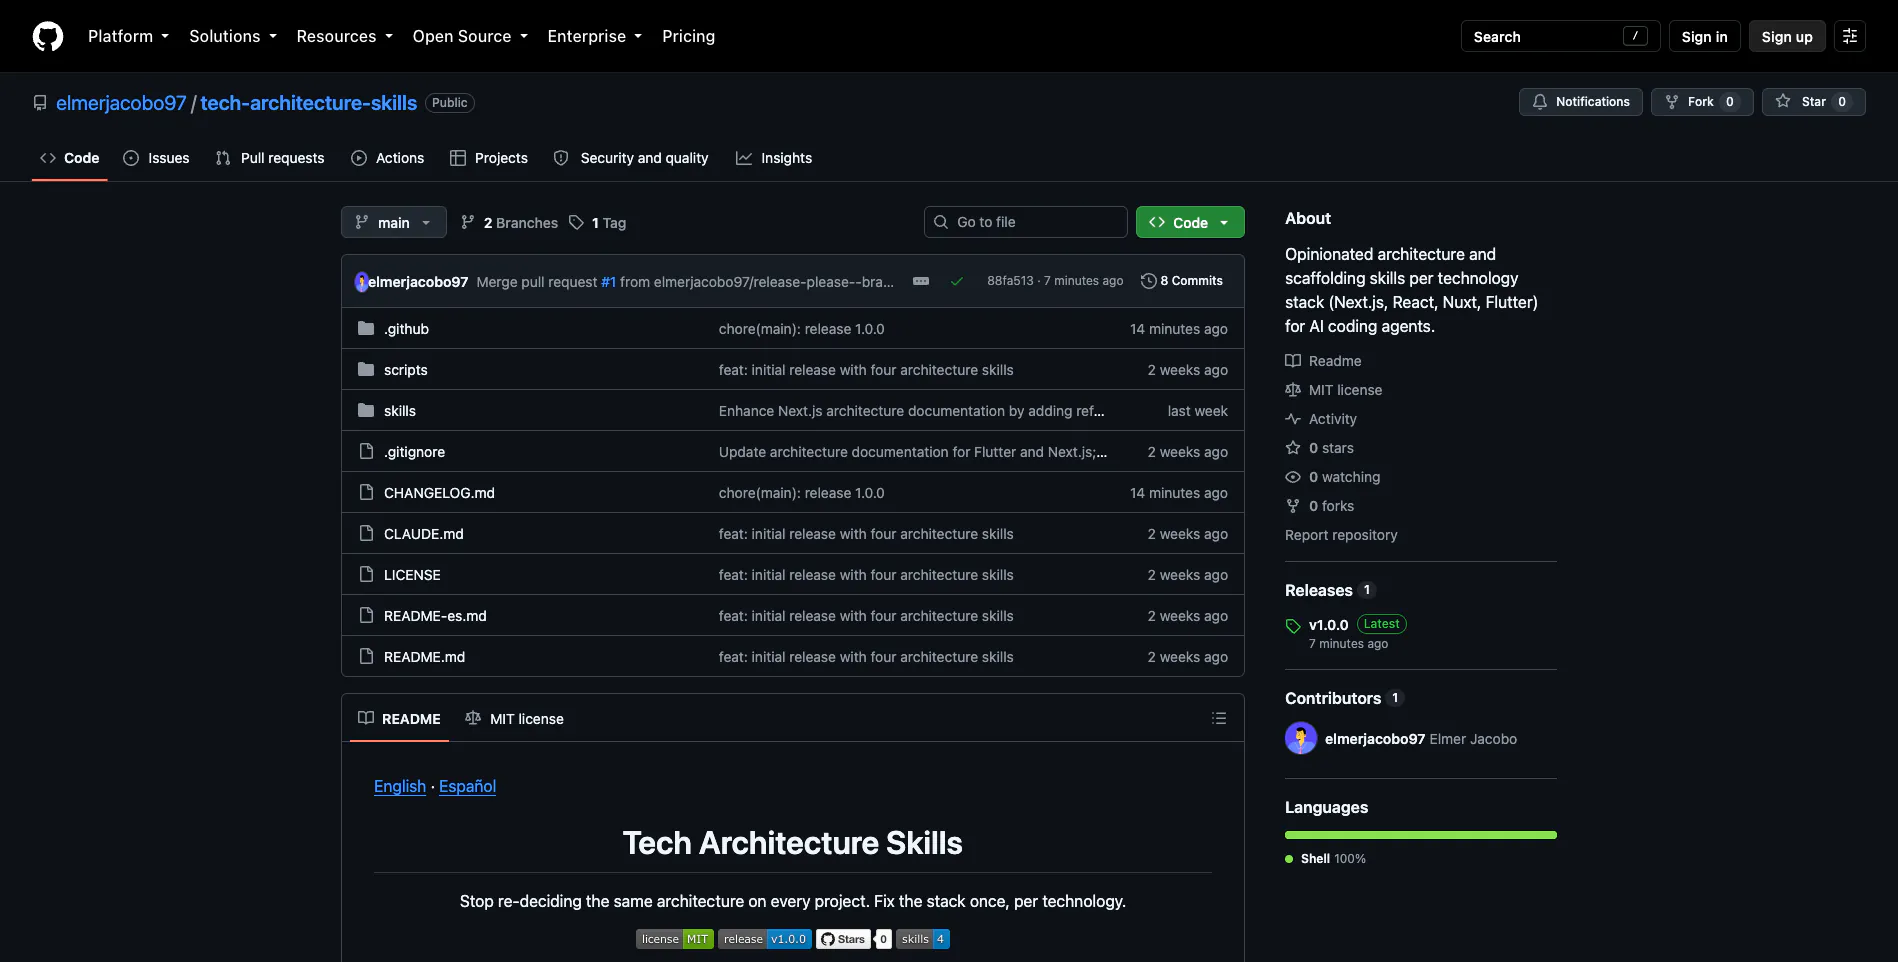The image size is (1898, 962).
Task: Expand the Resources menu
Action: tap(344, 36)
